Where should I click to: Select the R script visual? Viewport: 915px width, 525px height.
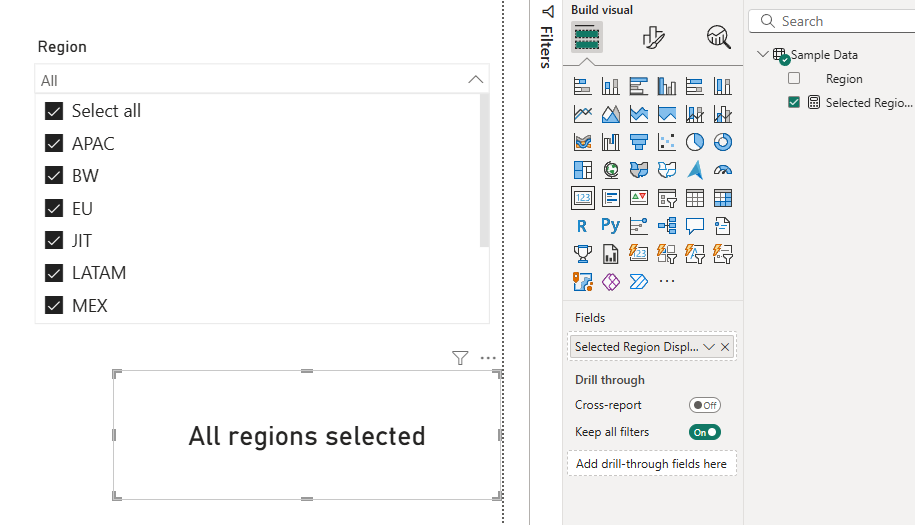(582, 226)
